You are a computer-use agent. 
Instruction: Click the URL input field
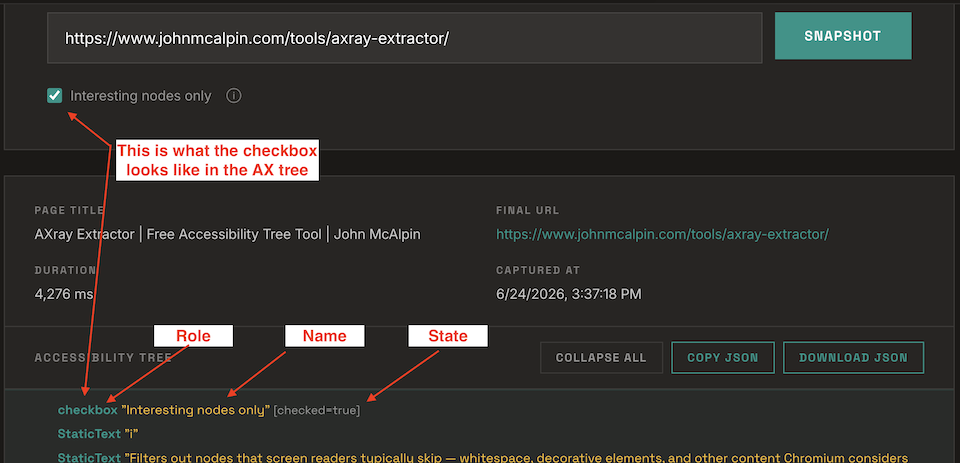405,38
